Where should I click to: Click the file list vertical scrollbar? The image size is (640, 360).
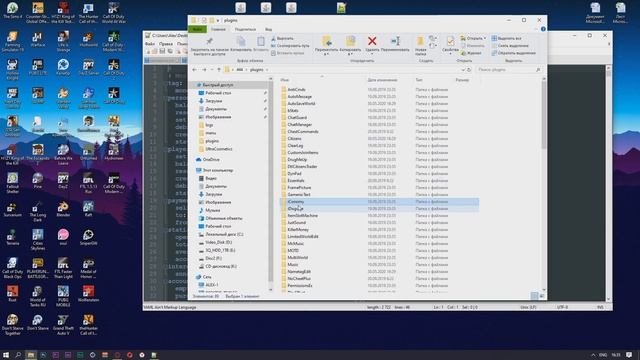tap(544, 184)
